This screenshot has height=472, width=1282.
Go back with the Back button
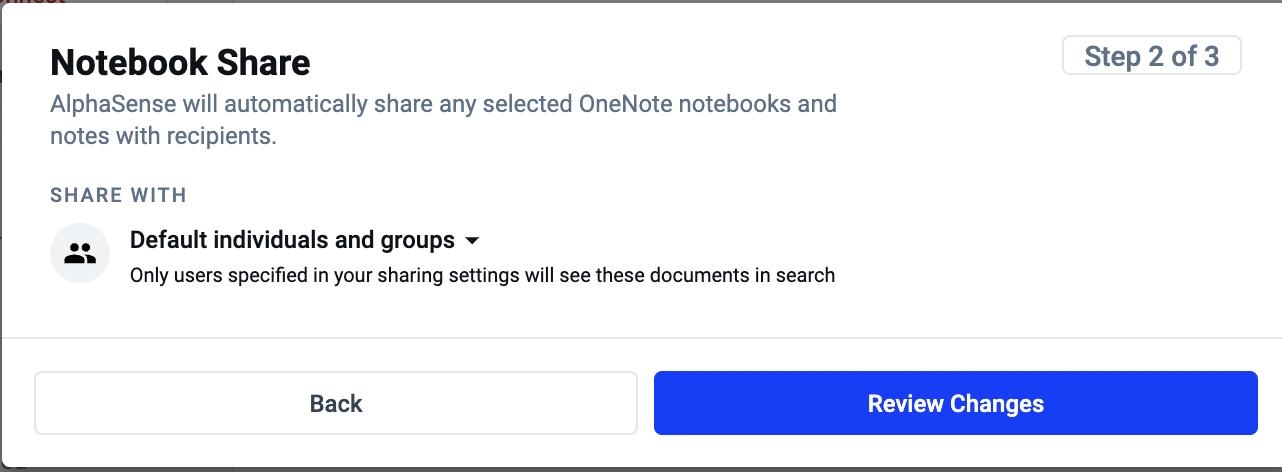[336, 404]
